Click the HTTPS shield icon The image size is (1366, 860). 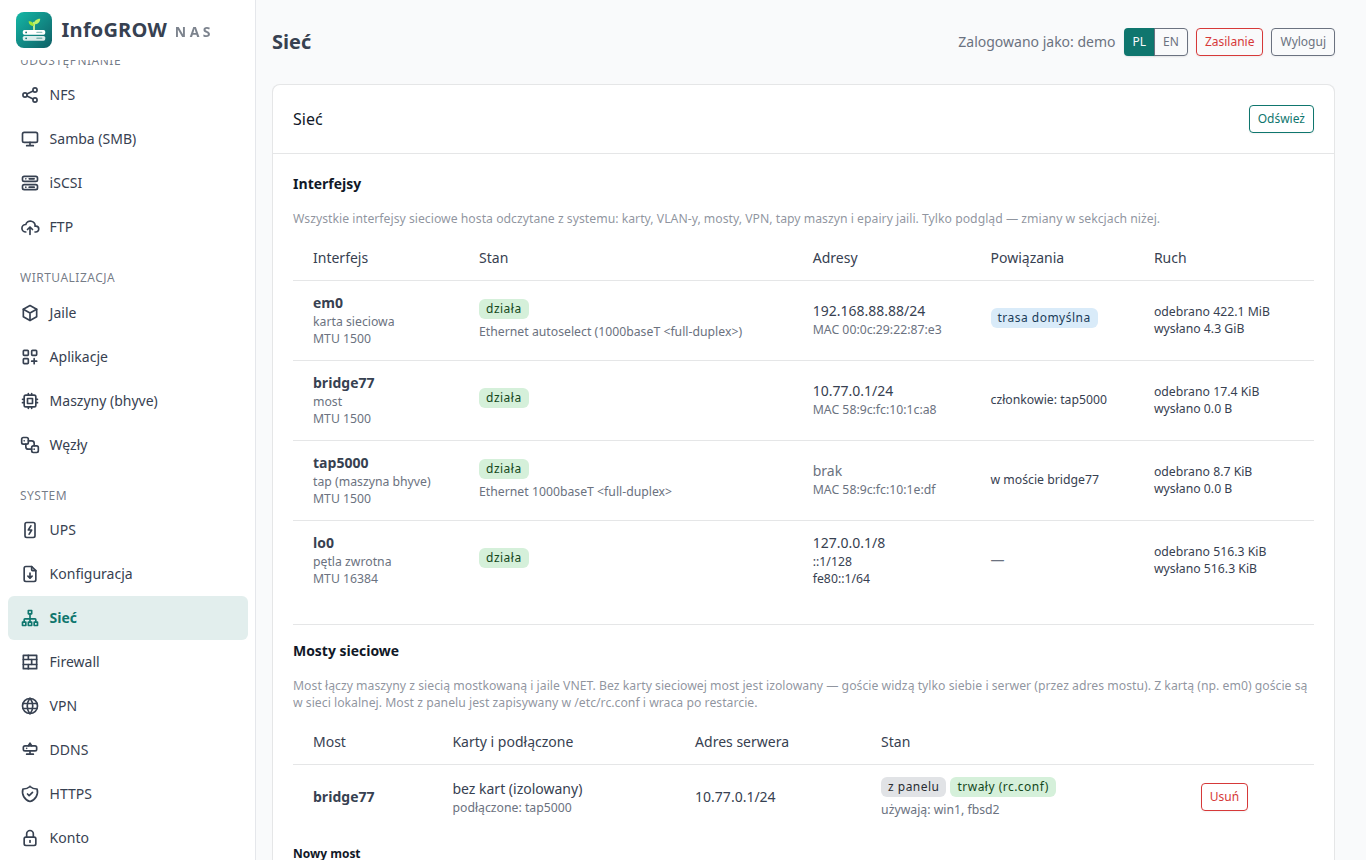click(30, 794)
